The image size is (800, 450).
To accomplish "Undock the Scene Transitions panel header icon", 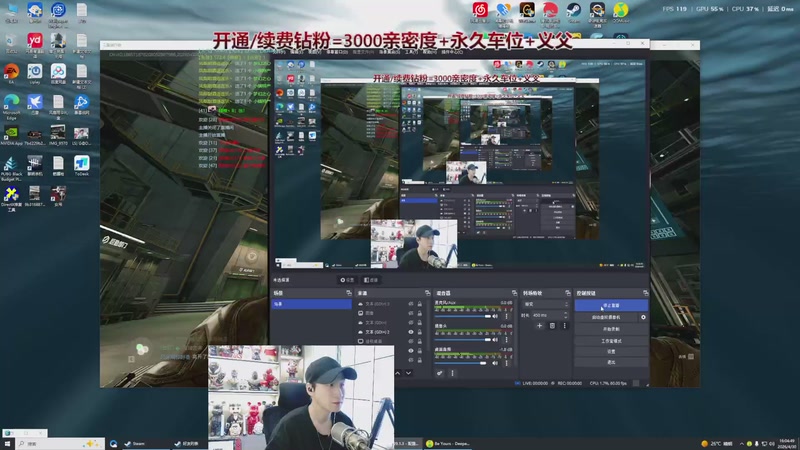I will 568,293.
